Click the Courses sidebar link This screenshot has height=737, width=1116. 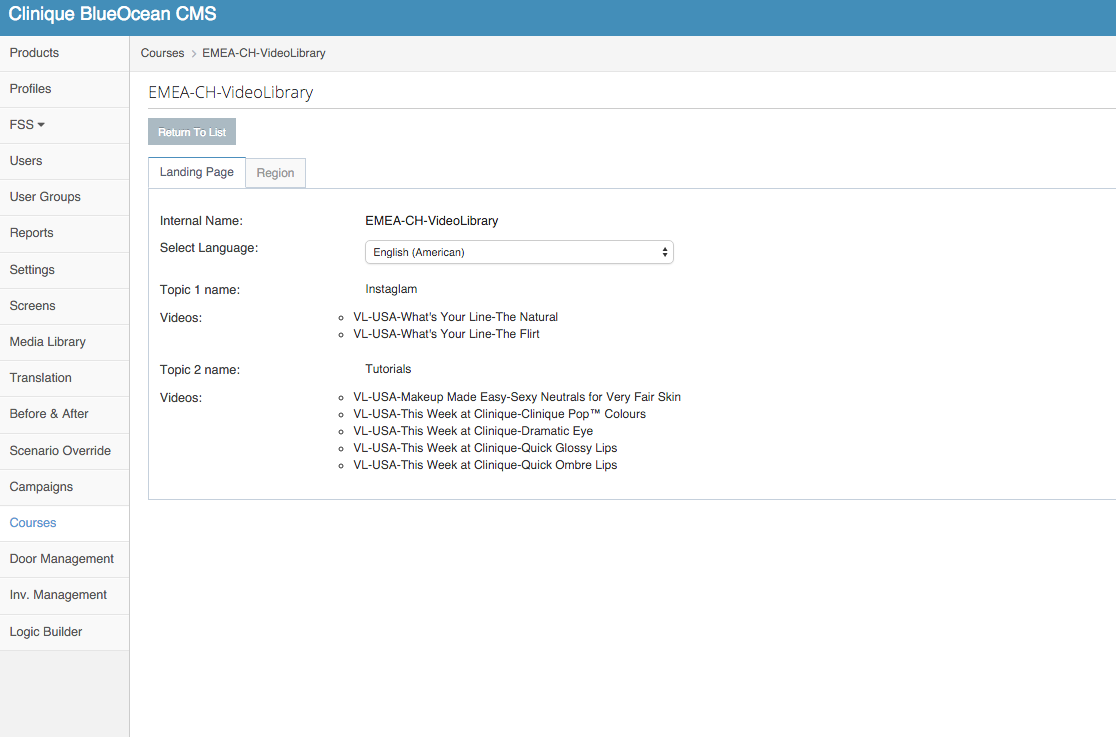pos(64,523)
